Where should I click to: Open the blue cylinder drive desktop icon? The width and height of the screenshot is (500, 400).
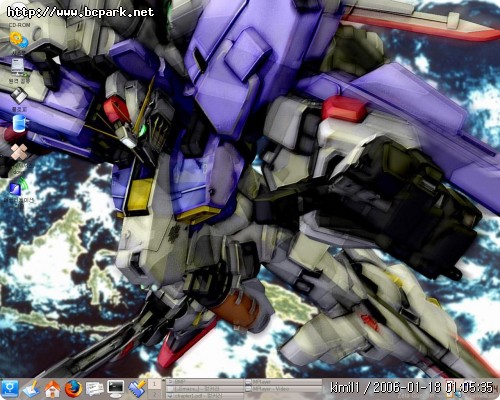coord(19,123)
